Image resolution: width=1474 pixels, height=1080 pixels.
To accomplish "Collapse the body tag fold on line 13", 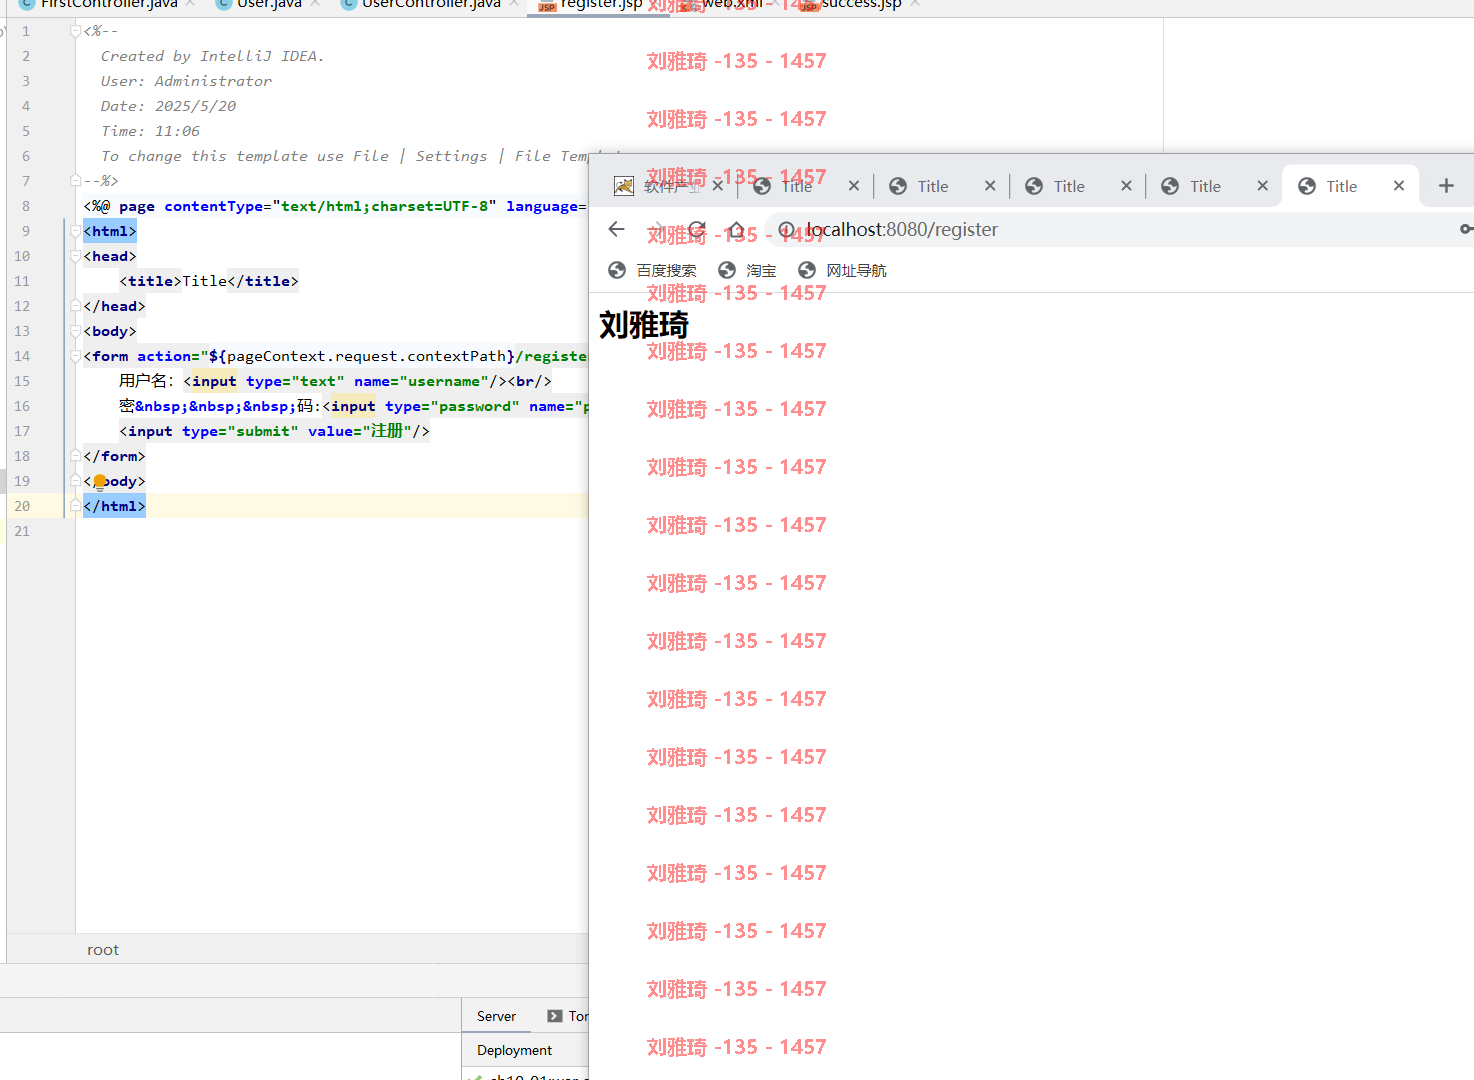I will click(x=75, y=331).
